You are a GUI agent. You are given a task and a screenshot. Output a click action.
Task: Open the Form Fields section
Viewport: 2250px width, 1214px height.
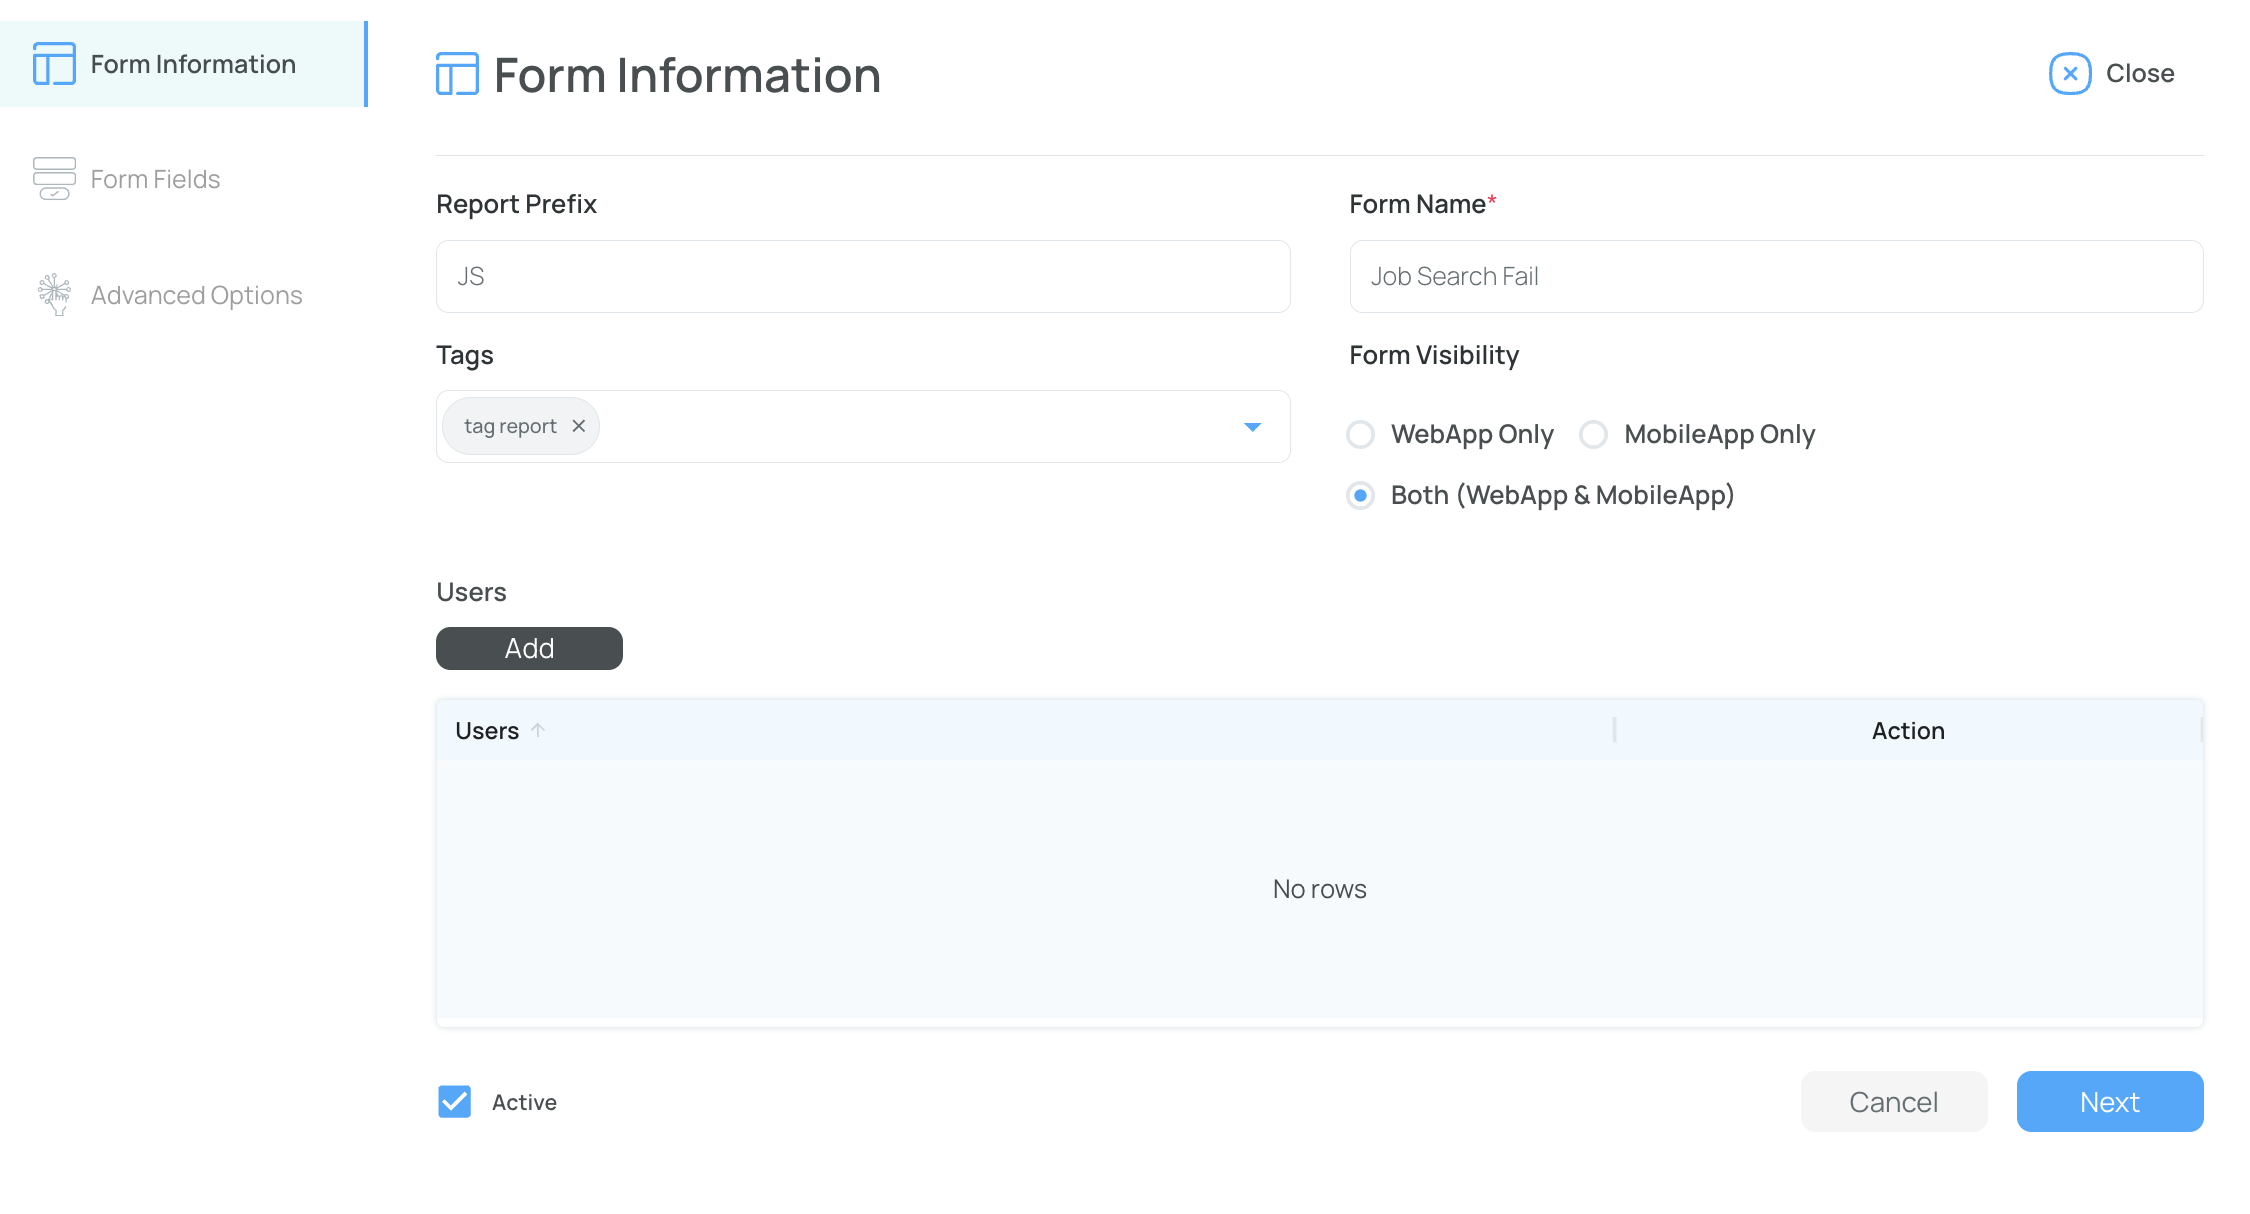[x=155, y=179]
